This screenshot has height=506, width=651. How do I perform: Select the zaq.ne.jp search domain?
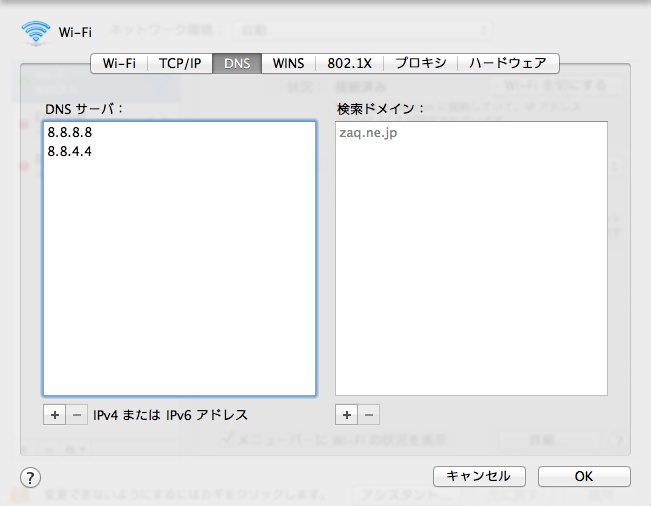[369, 132]
